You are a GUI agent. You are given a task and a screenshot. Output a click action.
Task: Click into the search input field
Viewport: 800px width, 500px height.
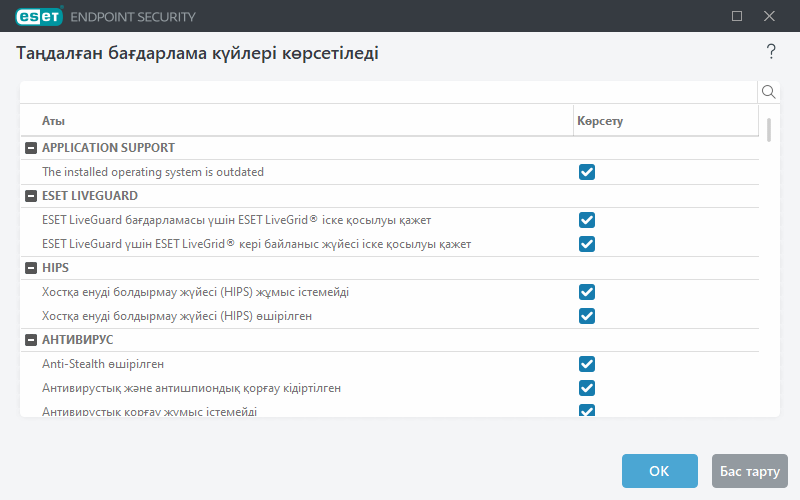pos(389,92)
